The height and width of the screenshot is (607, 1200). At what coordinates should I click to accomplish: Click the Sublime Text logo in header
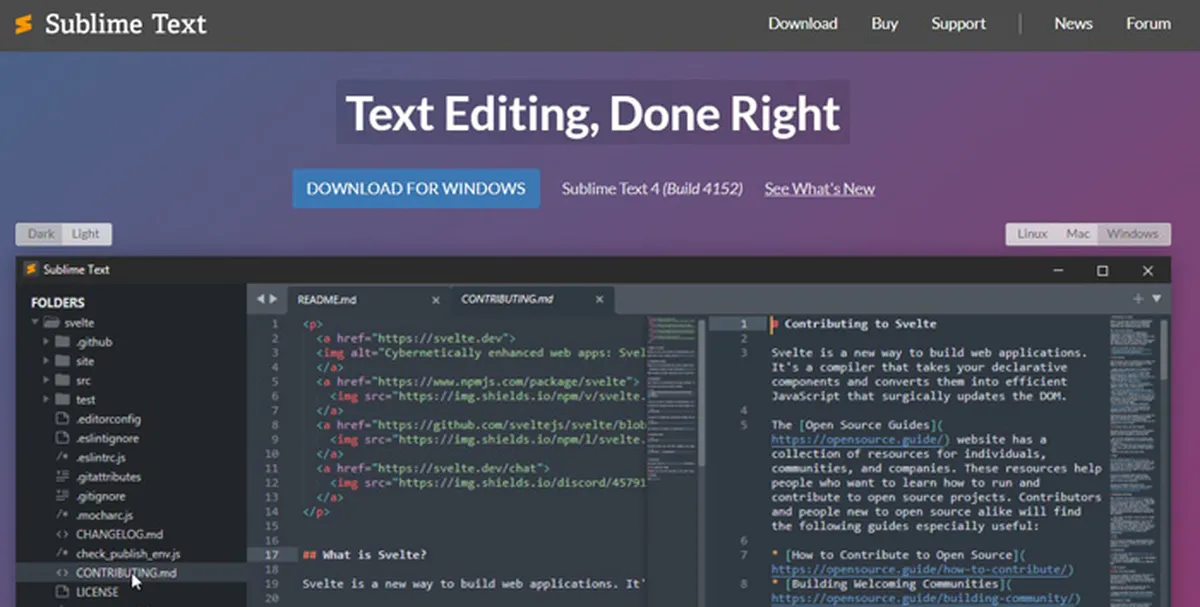[23, 24]
